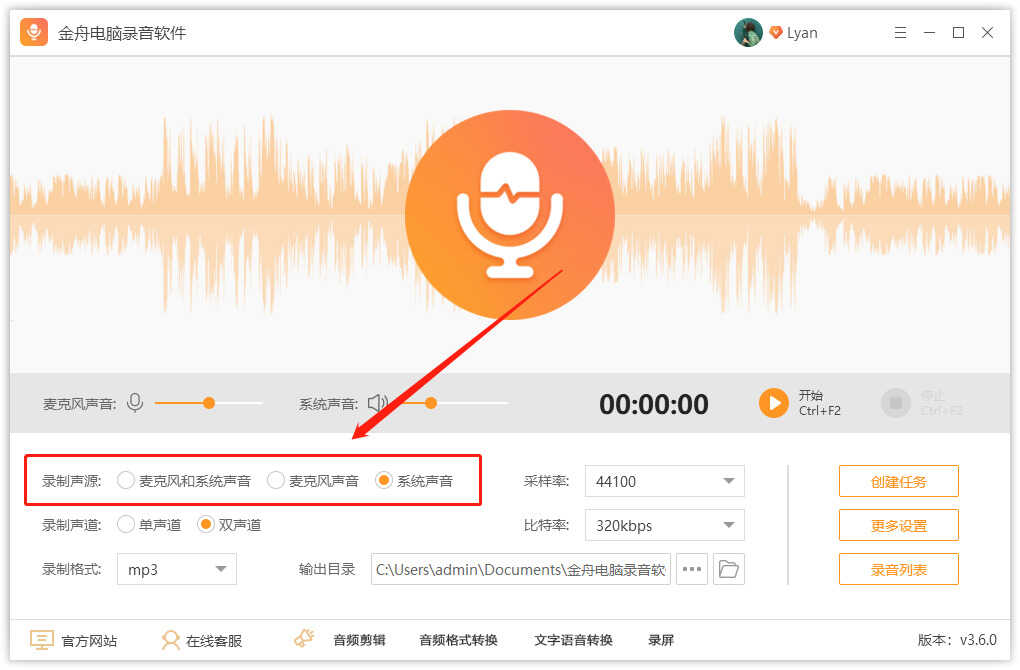
Task: Click the output directory path field
Action: (520, 569)
